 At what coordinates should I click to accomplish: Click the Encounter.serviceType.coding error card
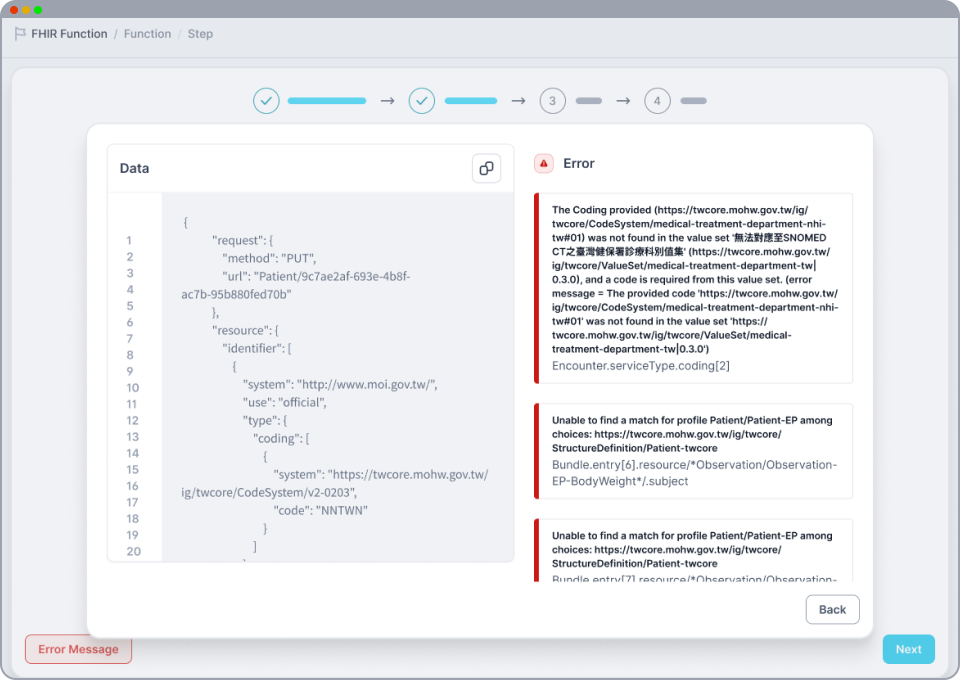(693, 288)
